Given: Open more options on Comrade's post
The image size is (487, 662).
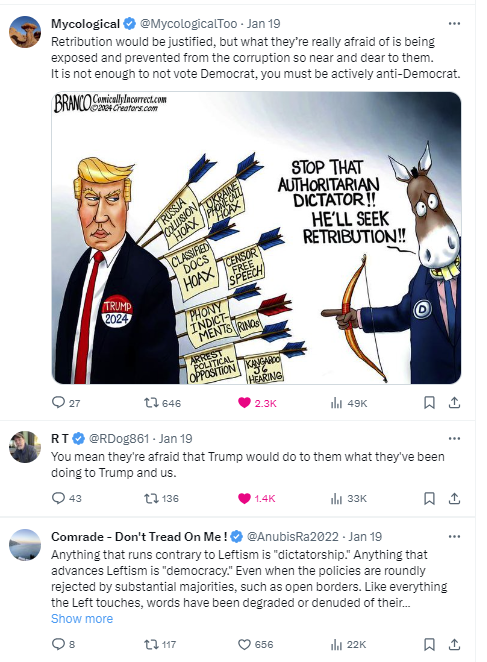Looking at the screenshot, I should 454,537.
